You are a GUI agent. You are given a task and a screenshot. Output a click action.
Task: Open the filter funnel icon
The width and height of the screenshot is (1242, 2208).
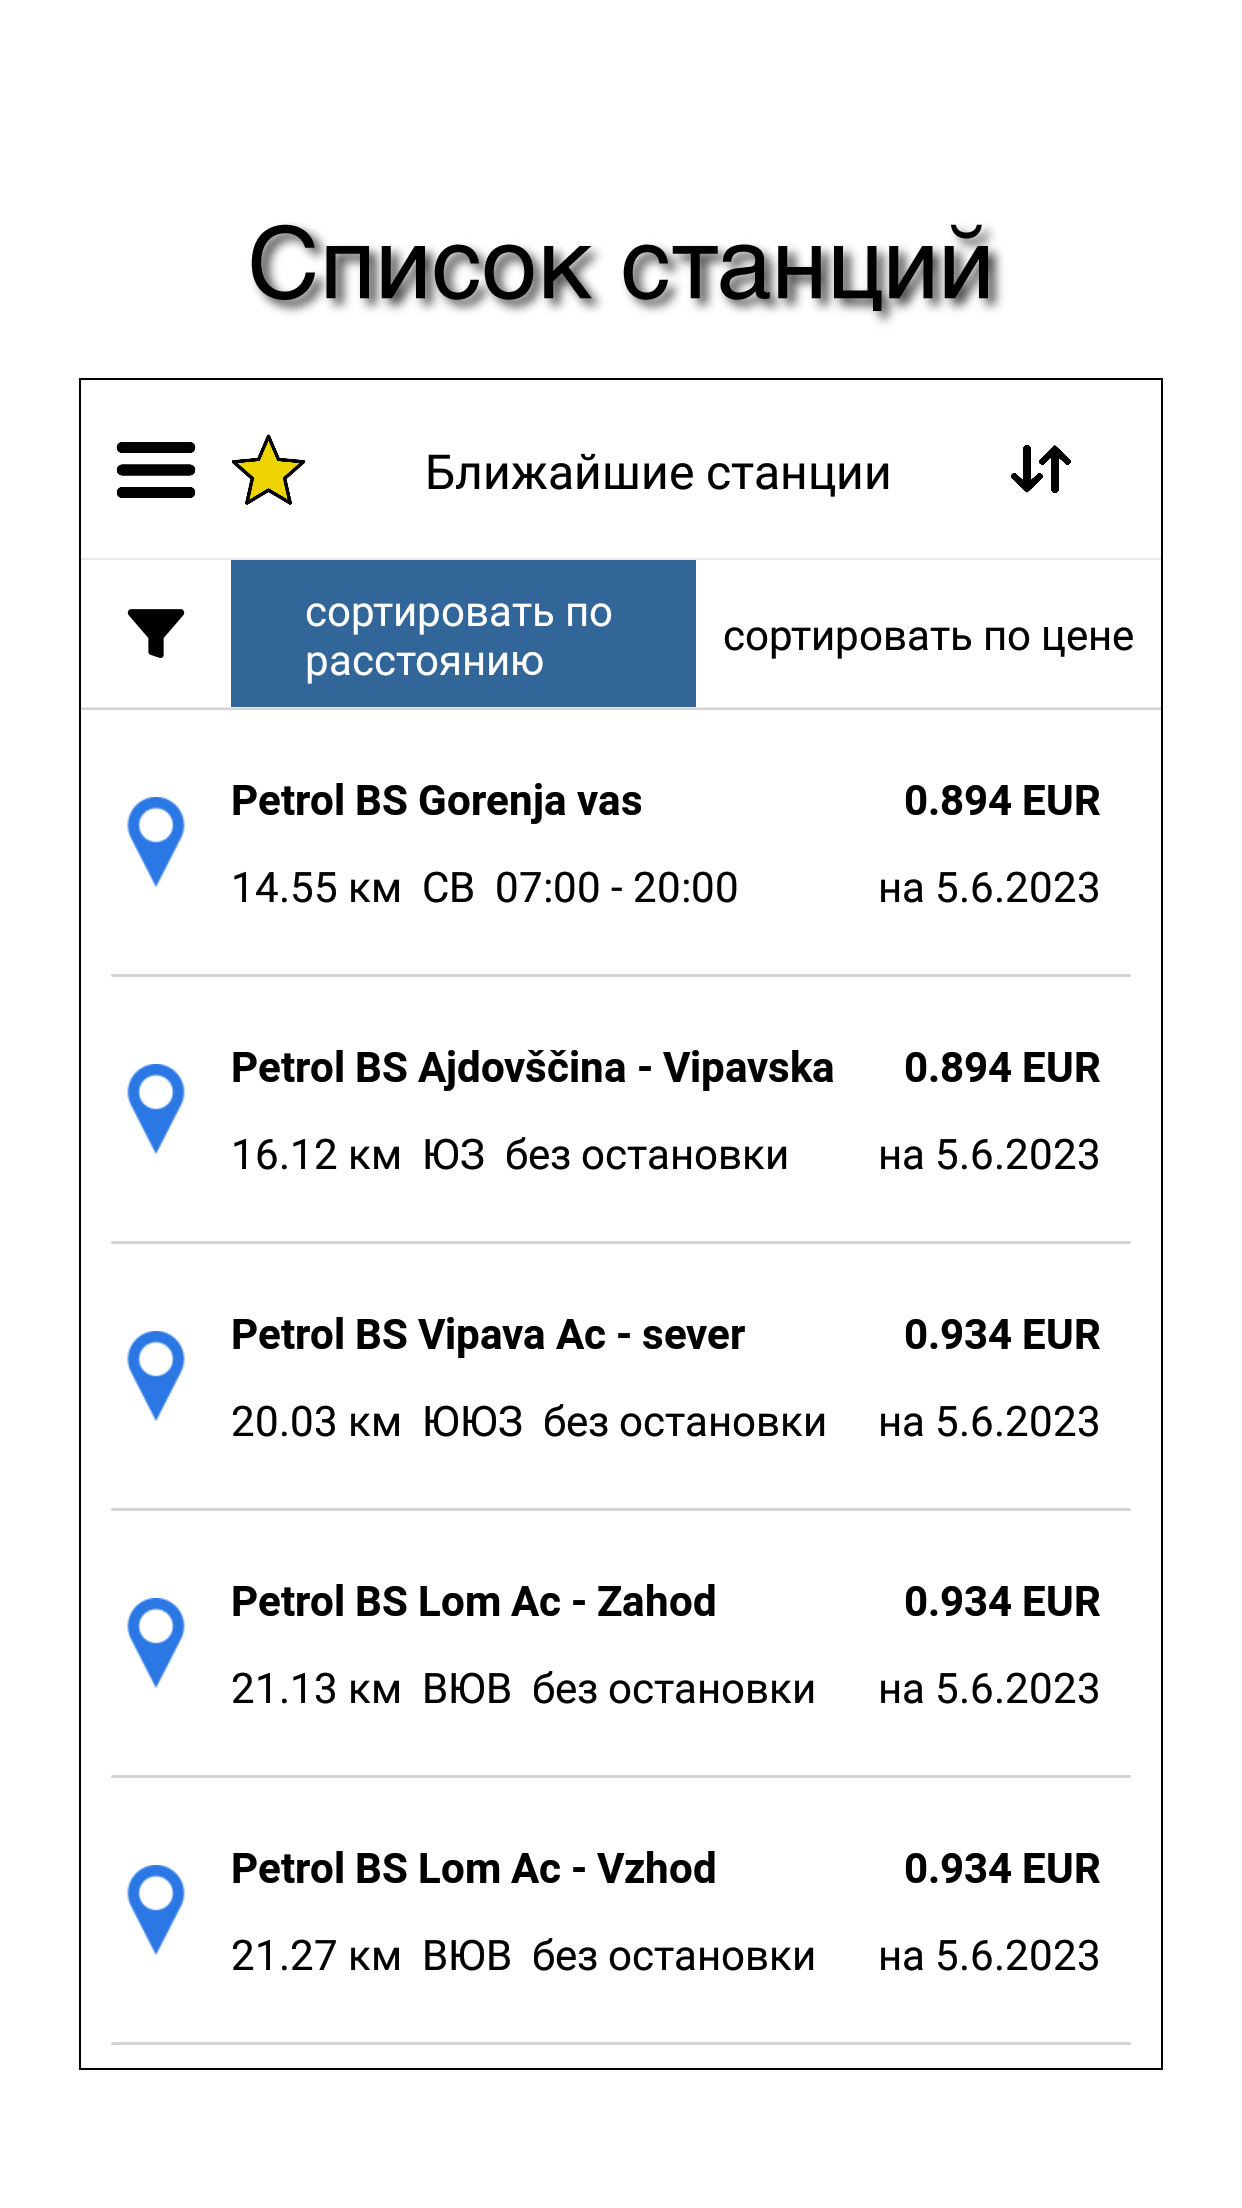pyautogui.click(x=156, y=633)
